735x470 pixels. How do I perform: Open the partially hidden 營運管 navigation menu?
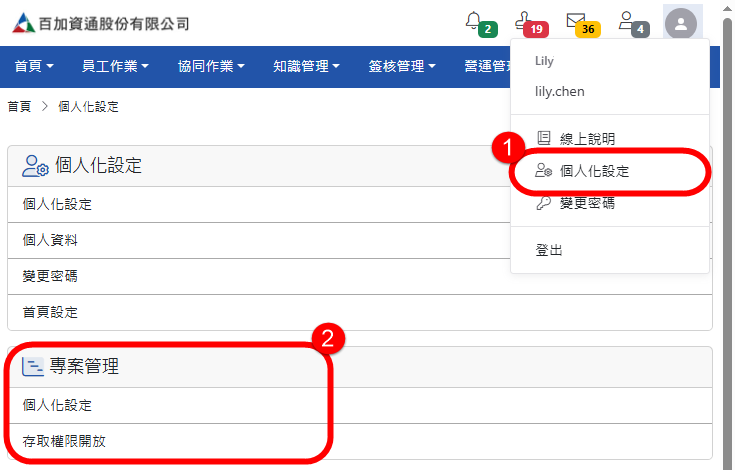click(487, 66)
